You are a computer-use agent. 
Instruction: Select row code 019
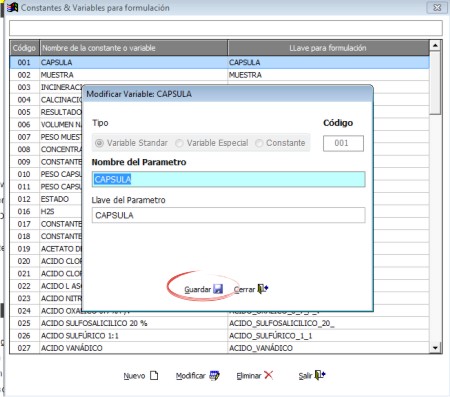click(x=24, y=249)
